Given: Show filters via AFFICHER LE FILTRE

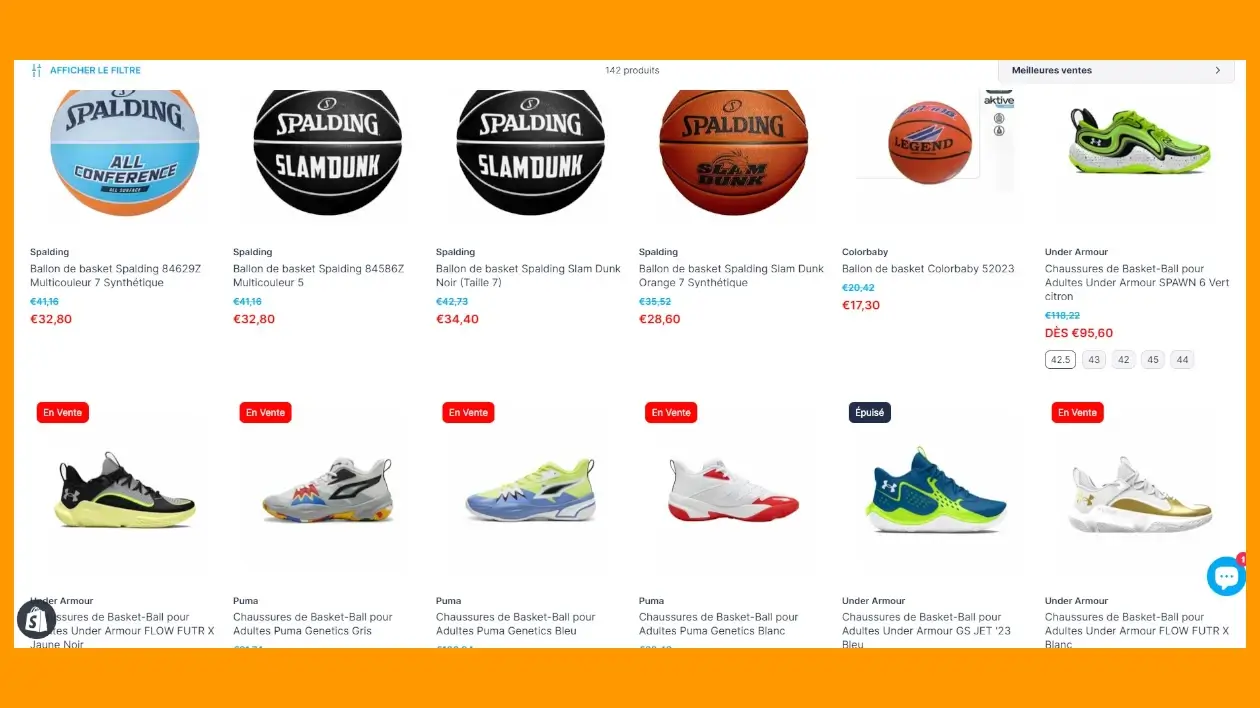Looking at the screenshot, I should (x=95, y=70).
